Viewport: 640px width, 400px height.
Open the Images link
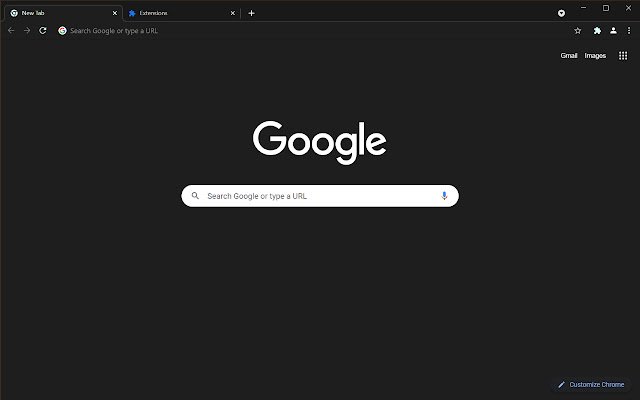pos(595,56)
